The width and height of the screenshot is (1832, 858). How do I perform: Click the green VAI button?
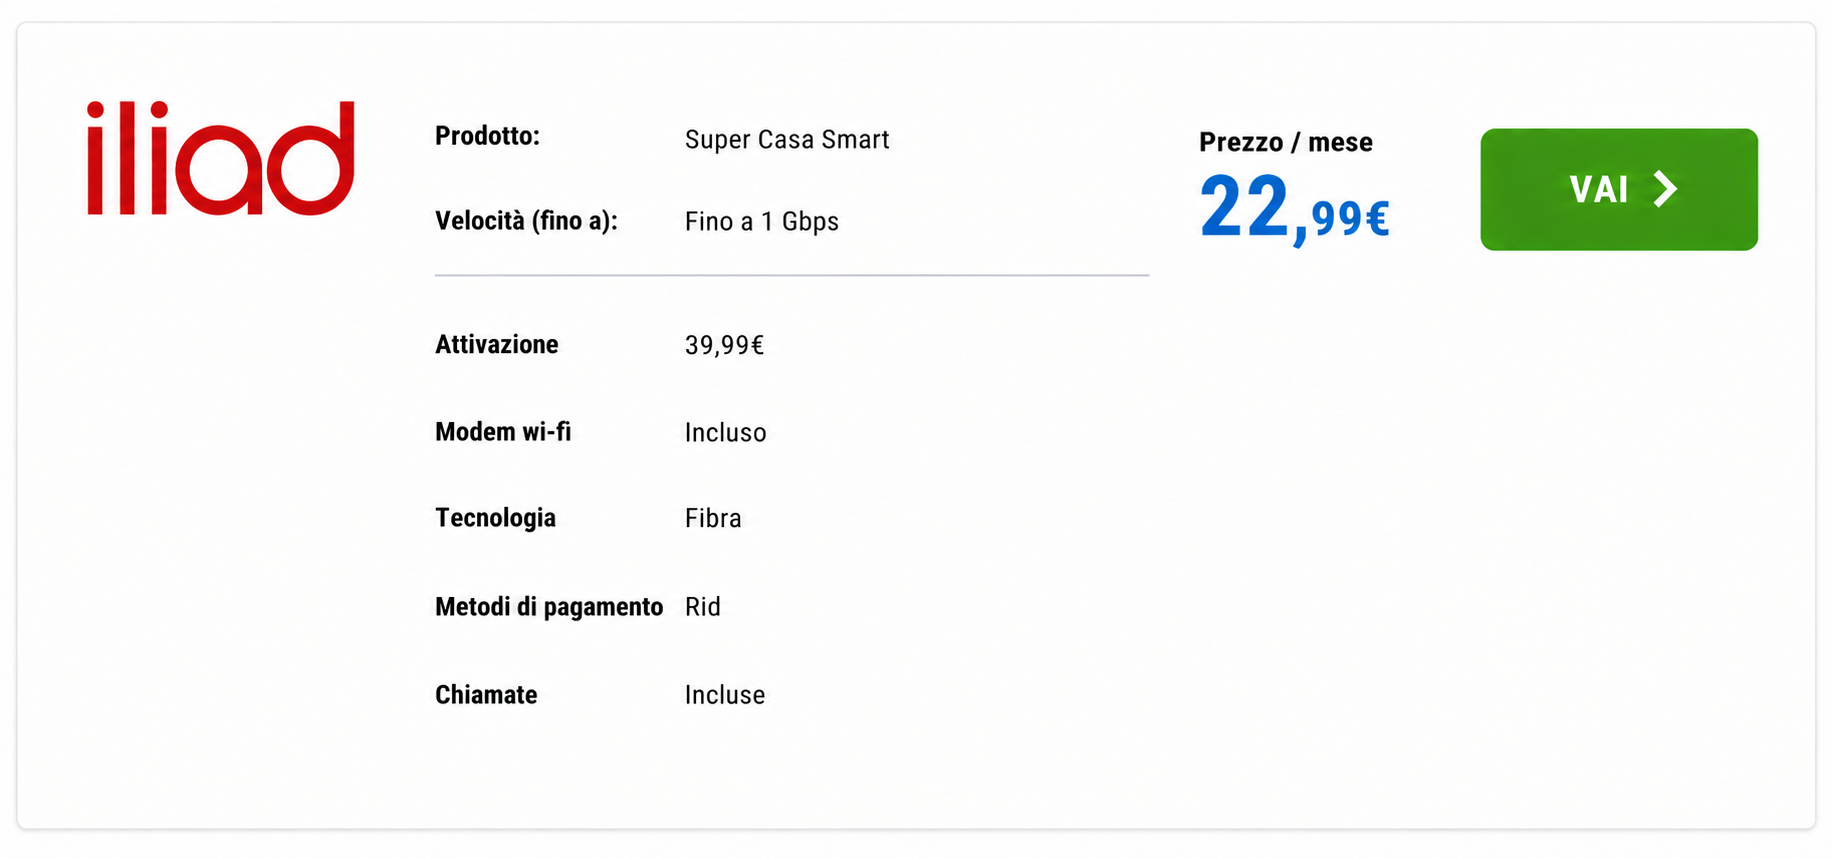coord(1618,189)
